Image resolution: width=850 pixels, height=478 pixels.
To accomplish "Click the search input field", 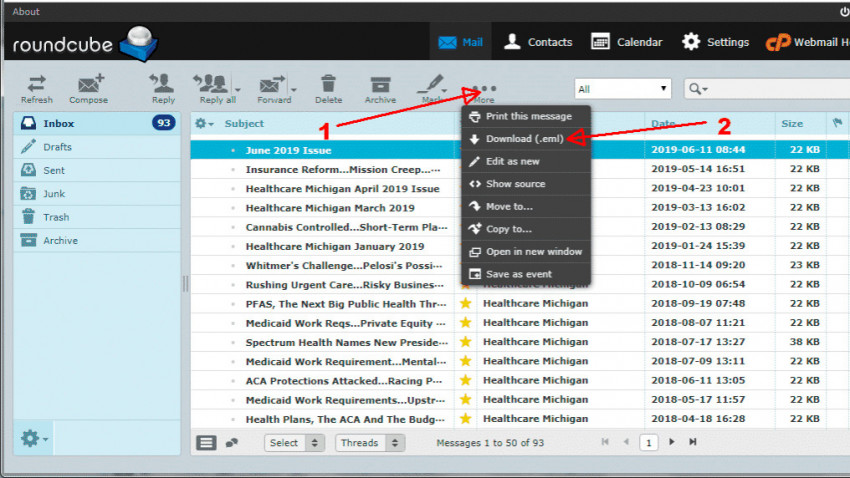I will 781,89.
